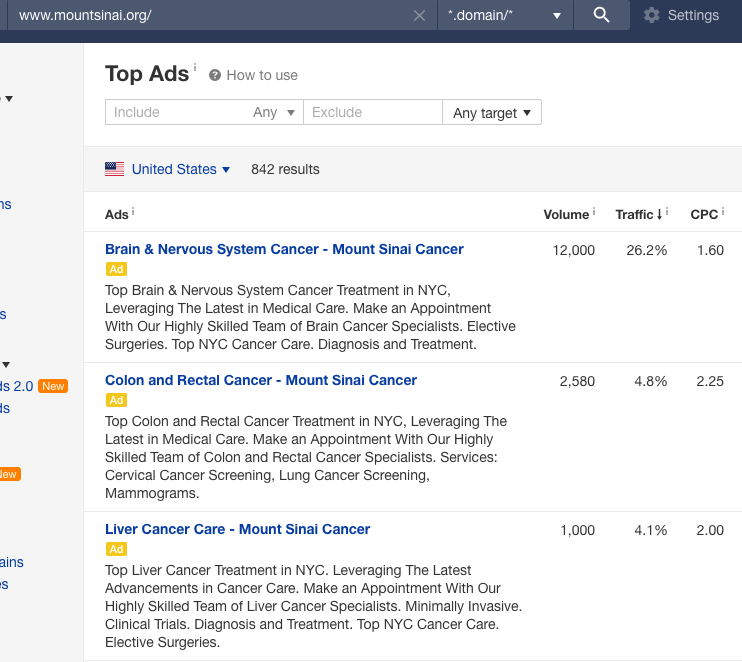This screenshot has height=662, width=742.
Task: Click the Liver Cancer ad description text
Action: click(x=313, y=606)
